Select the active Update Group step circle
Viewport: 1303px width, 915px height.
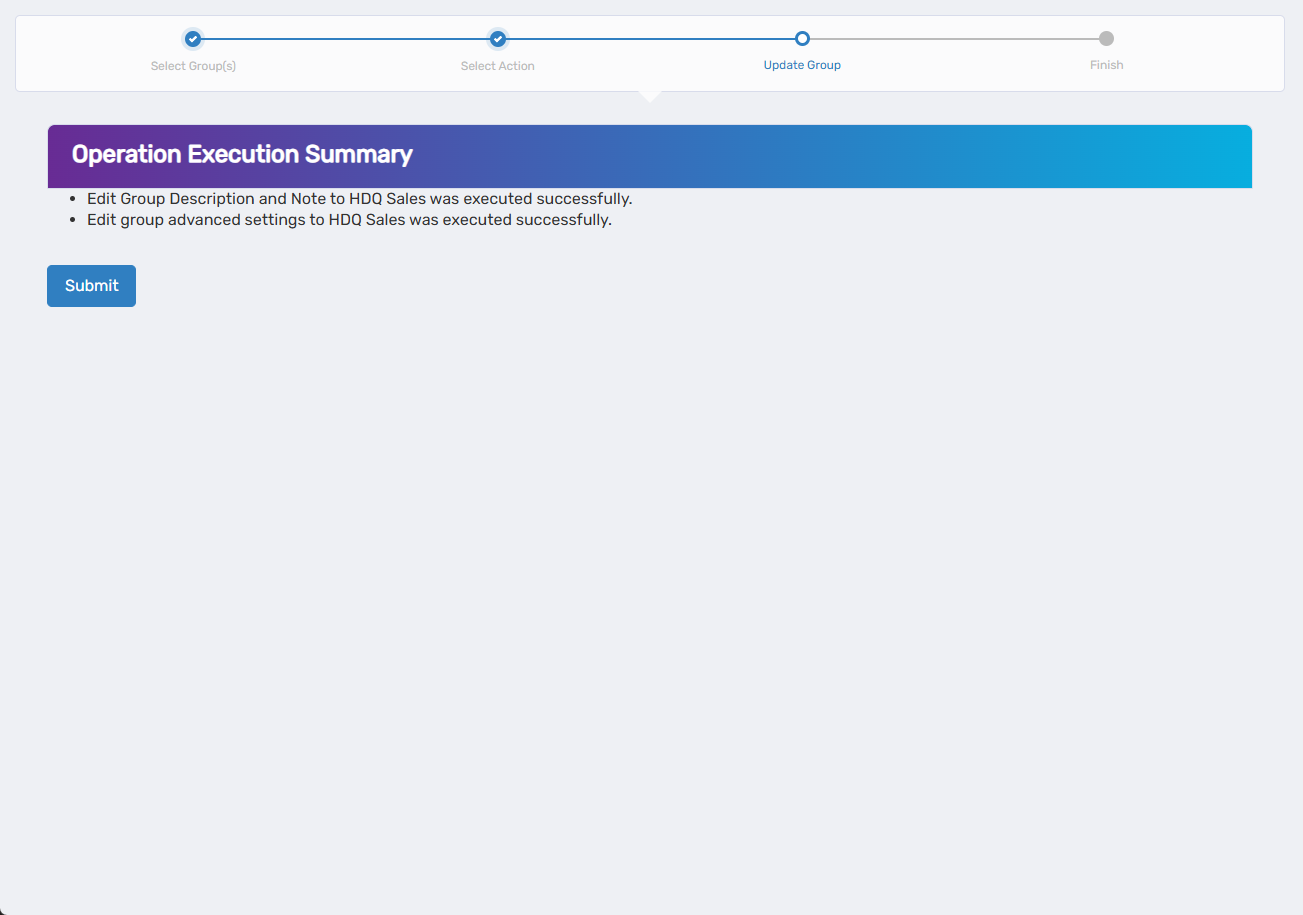802,38
